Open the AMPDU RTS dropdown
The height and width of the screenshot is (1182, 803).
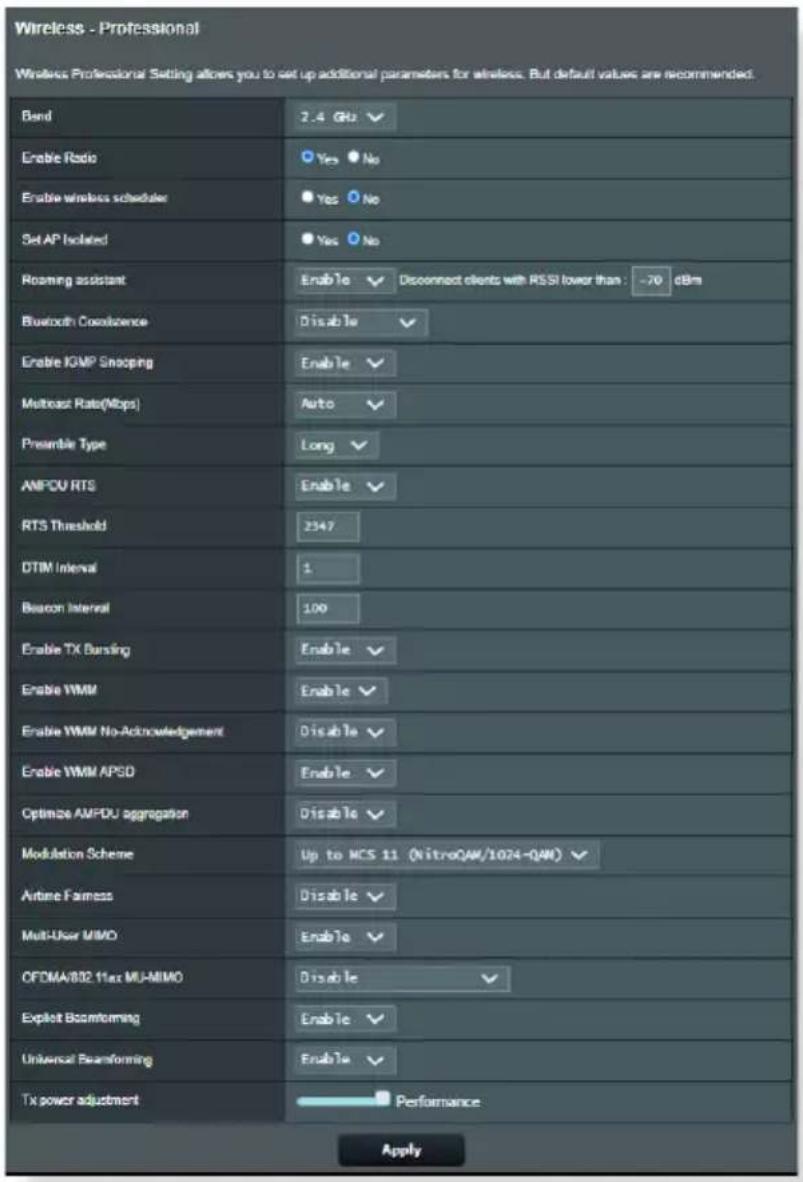pos(344,486)
